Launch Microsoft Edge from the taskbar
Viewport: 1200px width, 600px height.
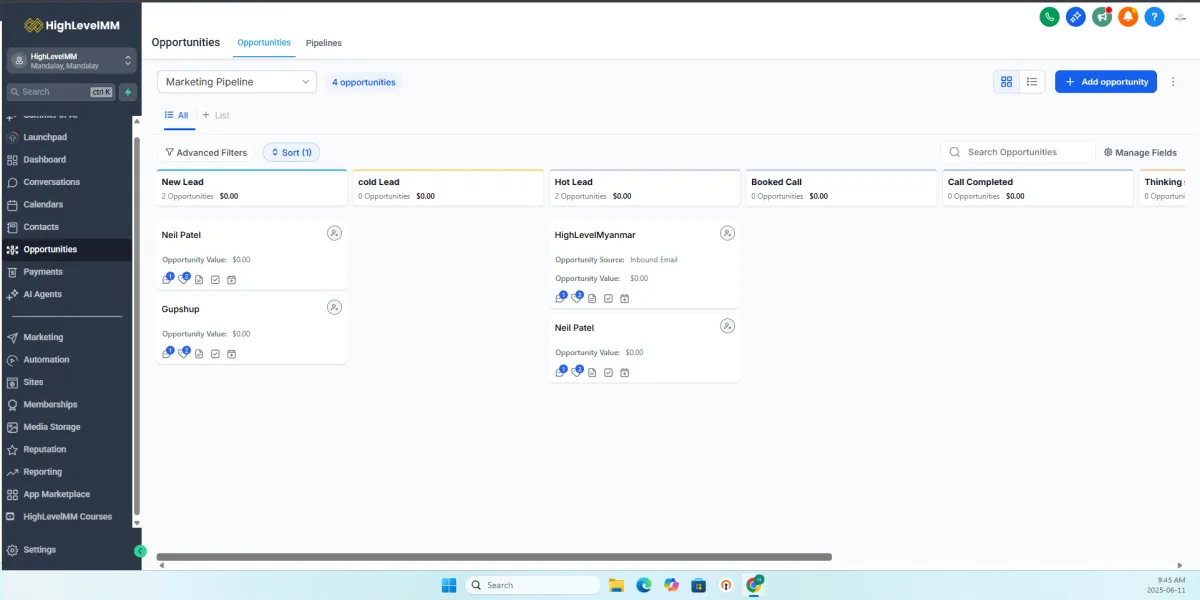[x=644, y=585]
